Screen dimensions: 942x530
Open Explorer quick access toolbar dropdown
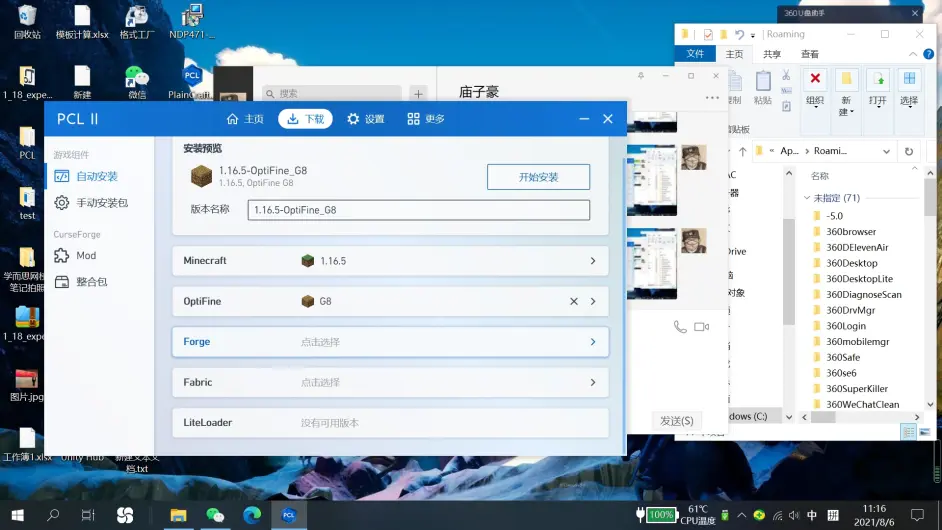point(753,35)
